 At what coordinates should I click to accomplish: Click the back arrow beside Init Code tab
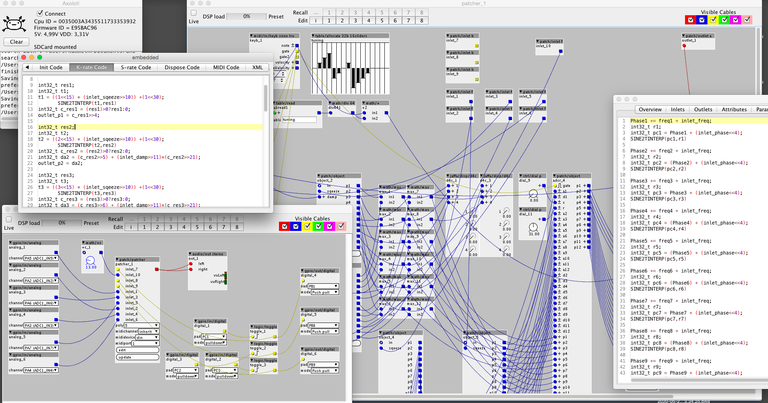coord(27,67)
